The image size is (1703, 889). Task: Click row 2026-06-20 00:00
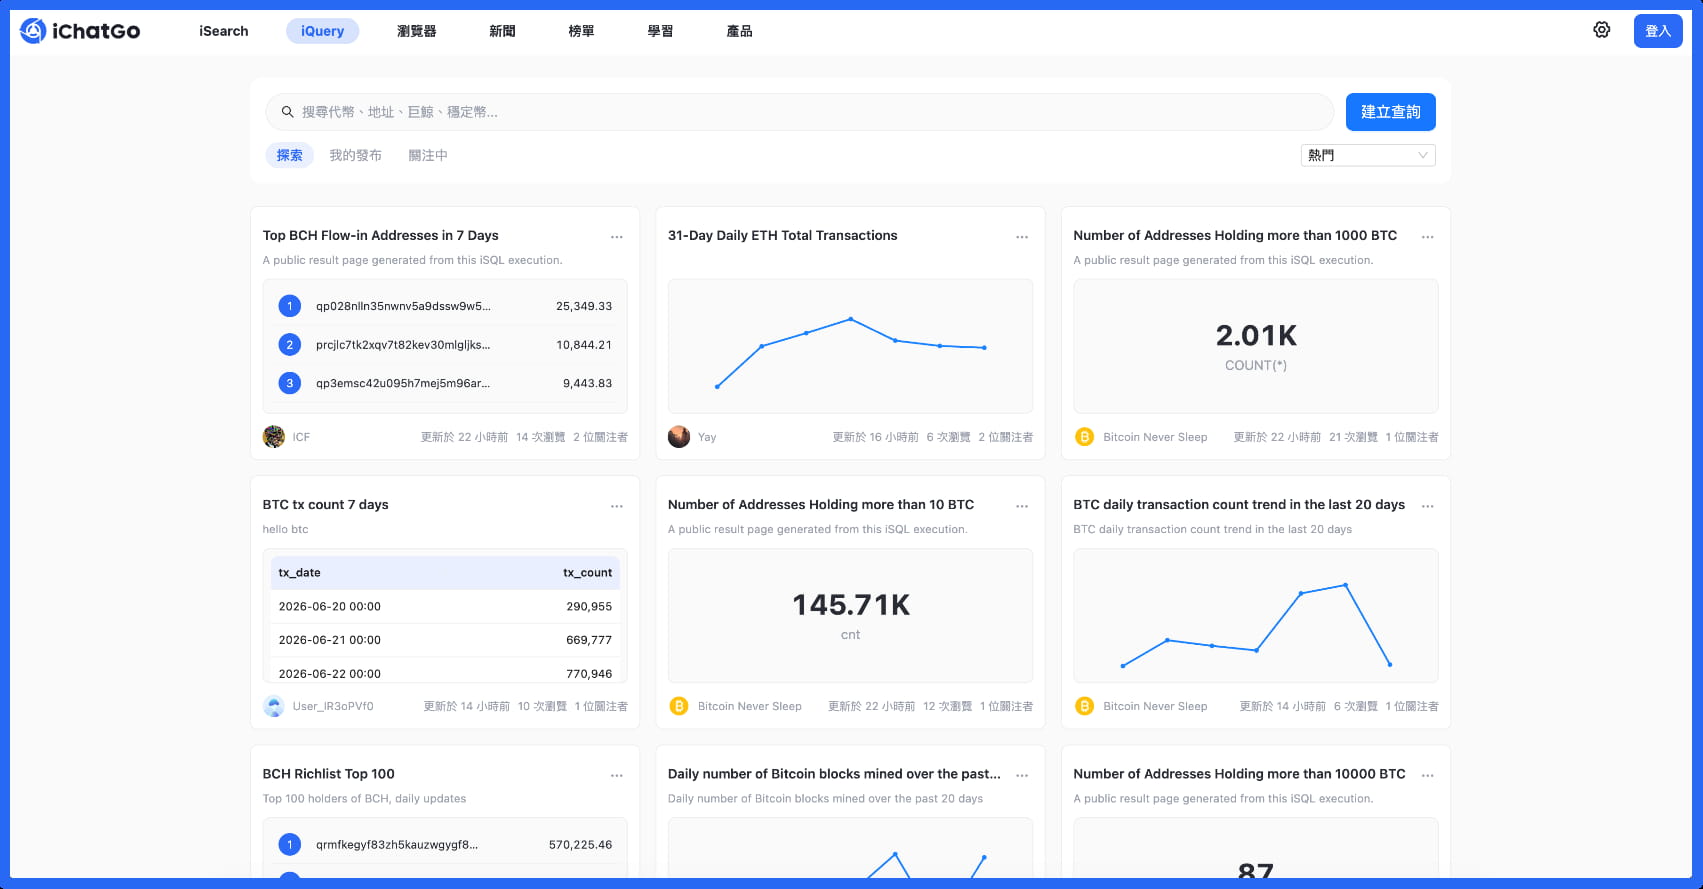click(x=445, y=606)
